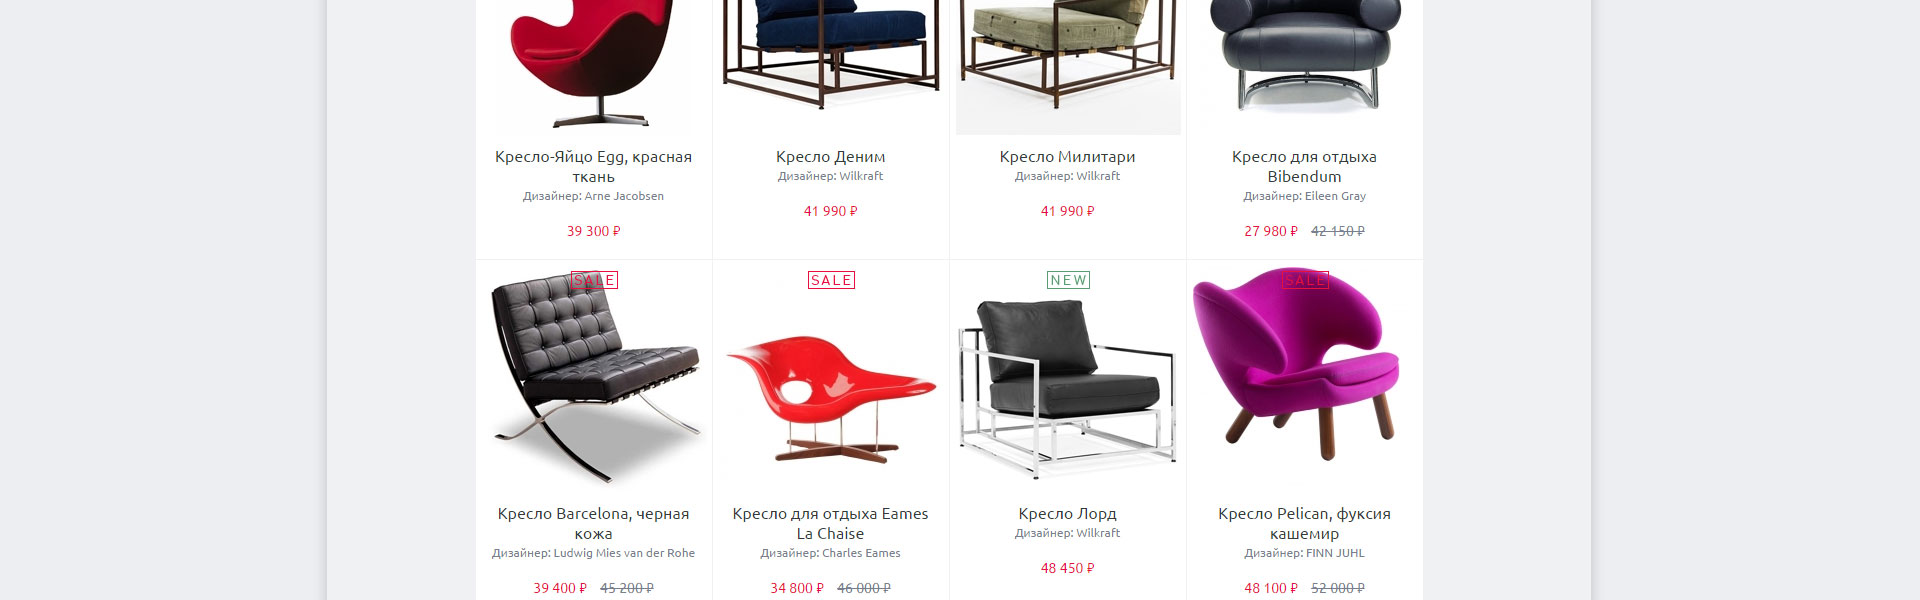Image resolution: width=1920 pixels, height=600 pixels.
Task: Open the Кресло для отдыха Bibendum title link
Action: (x=1305, y=166)
